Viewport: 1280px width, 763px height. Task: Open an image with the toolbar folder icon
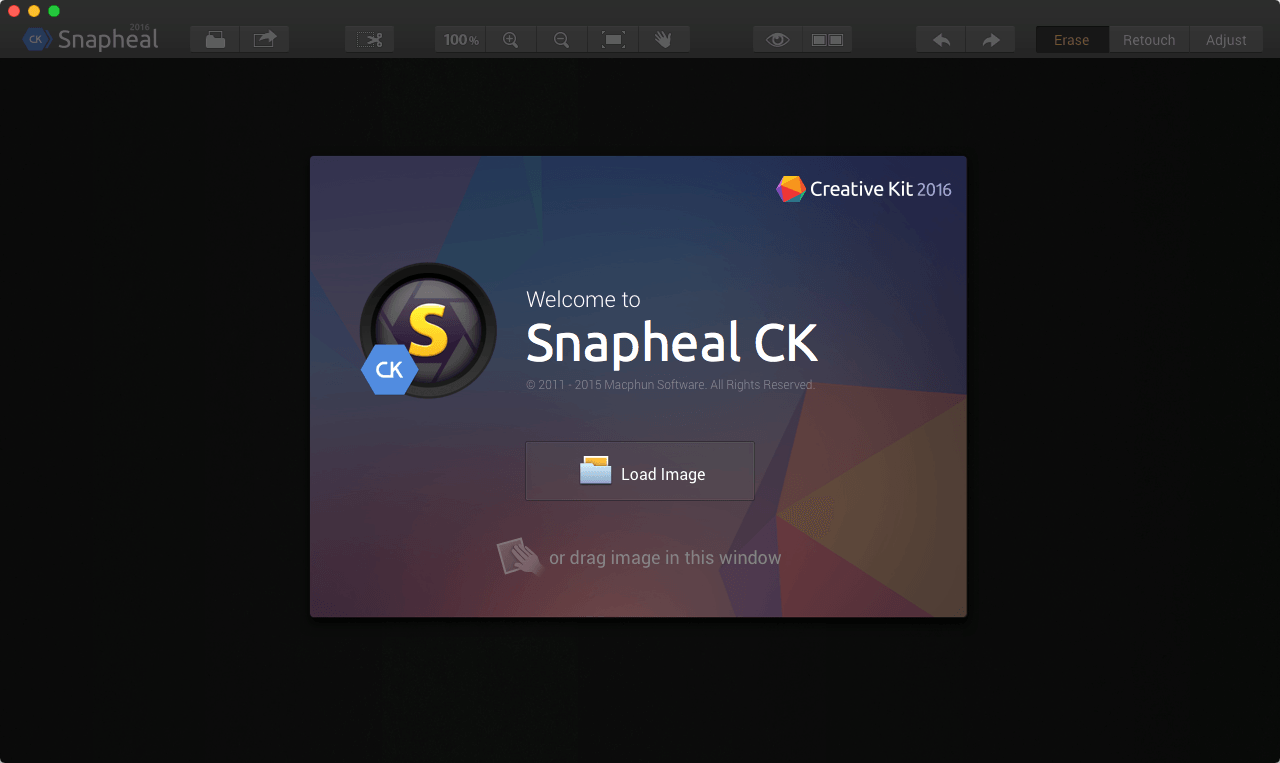pos(215,40)
